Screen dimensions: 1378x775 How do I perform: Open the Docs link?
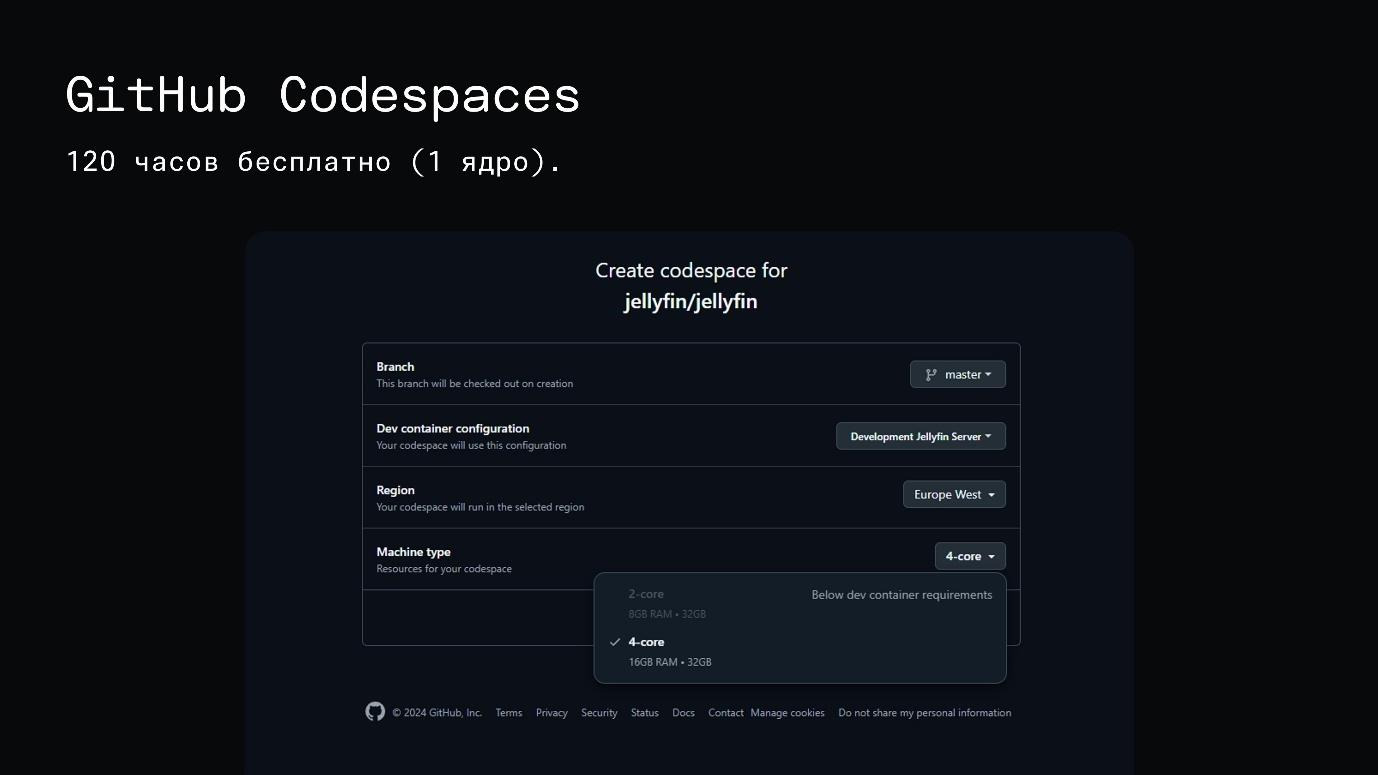point(683,712)
